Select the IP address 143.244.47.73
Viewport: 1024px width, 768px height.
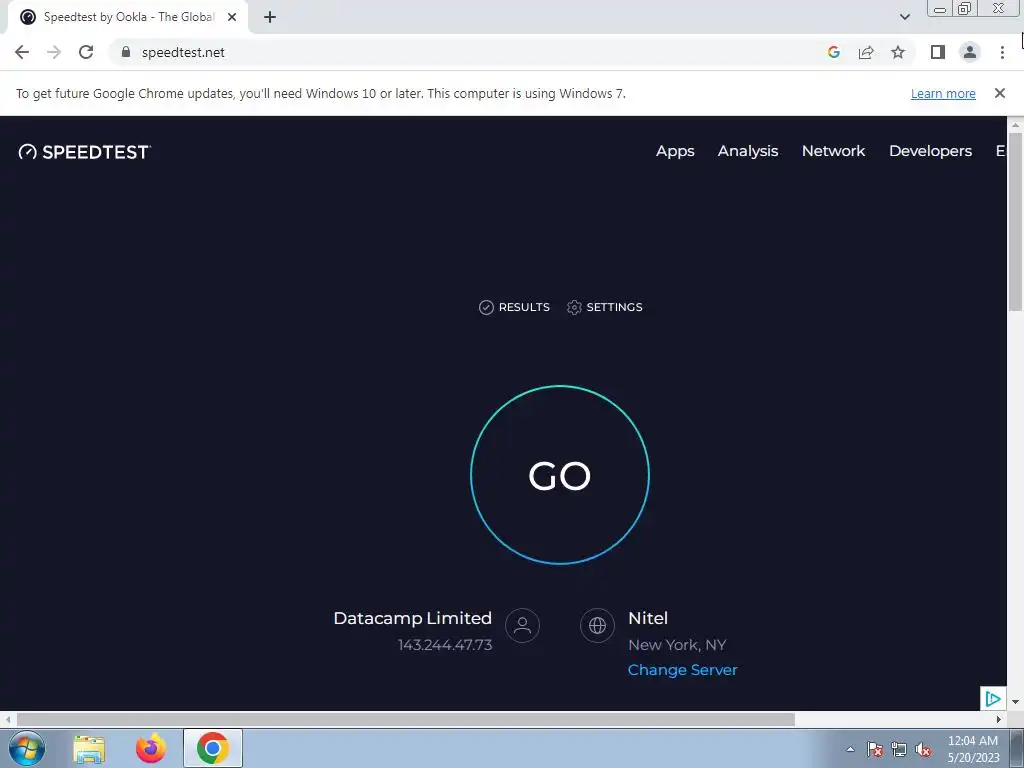click(445, 645)
